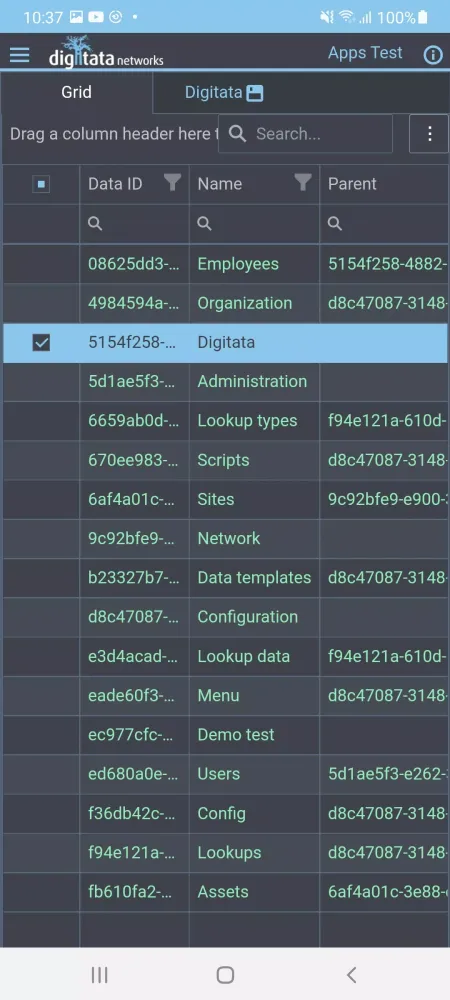Viewport: 450px width, 1000px height.
Task: Click Data ID cell e3d4acad-...
Action: pyautogui.click(x=134, y=656)
